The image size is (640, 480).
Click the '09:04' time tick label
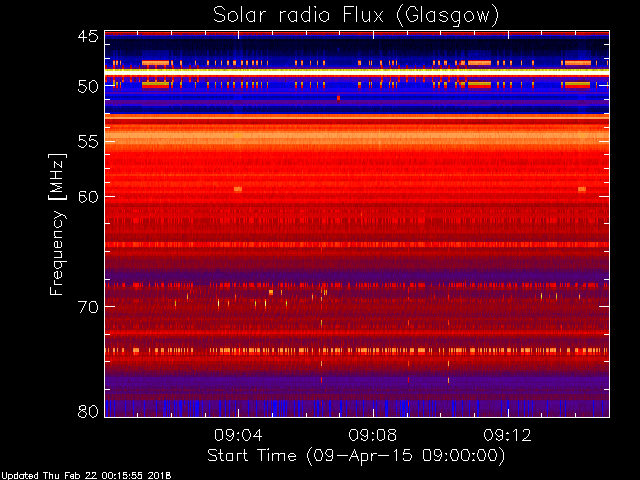pos(238,435)
